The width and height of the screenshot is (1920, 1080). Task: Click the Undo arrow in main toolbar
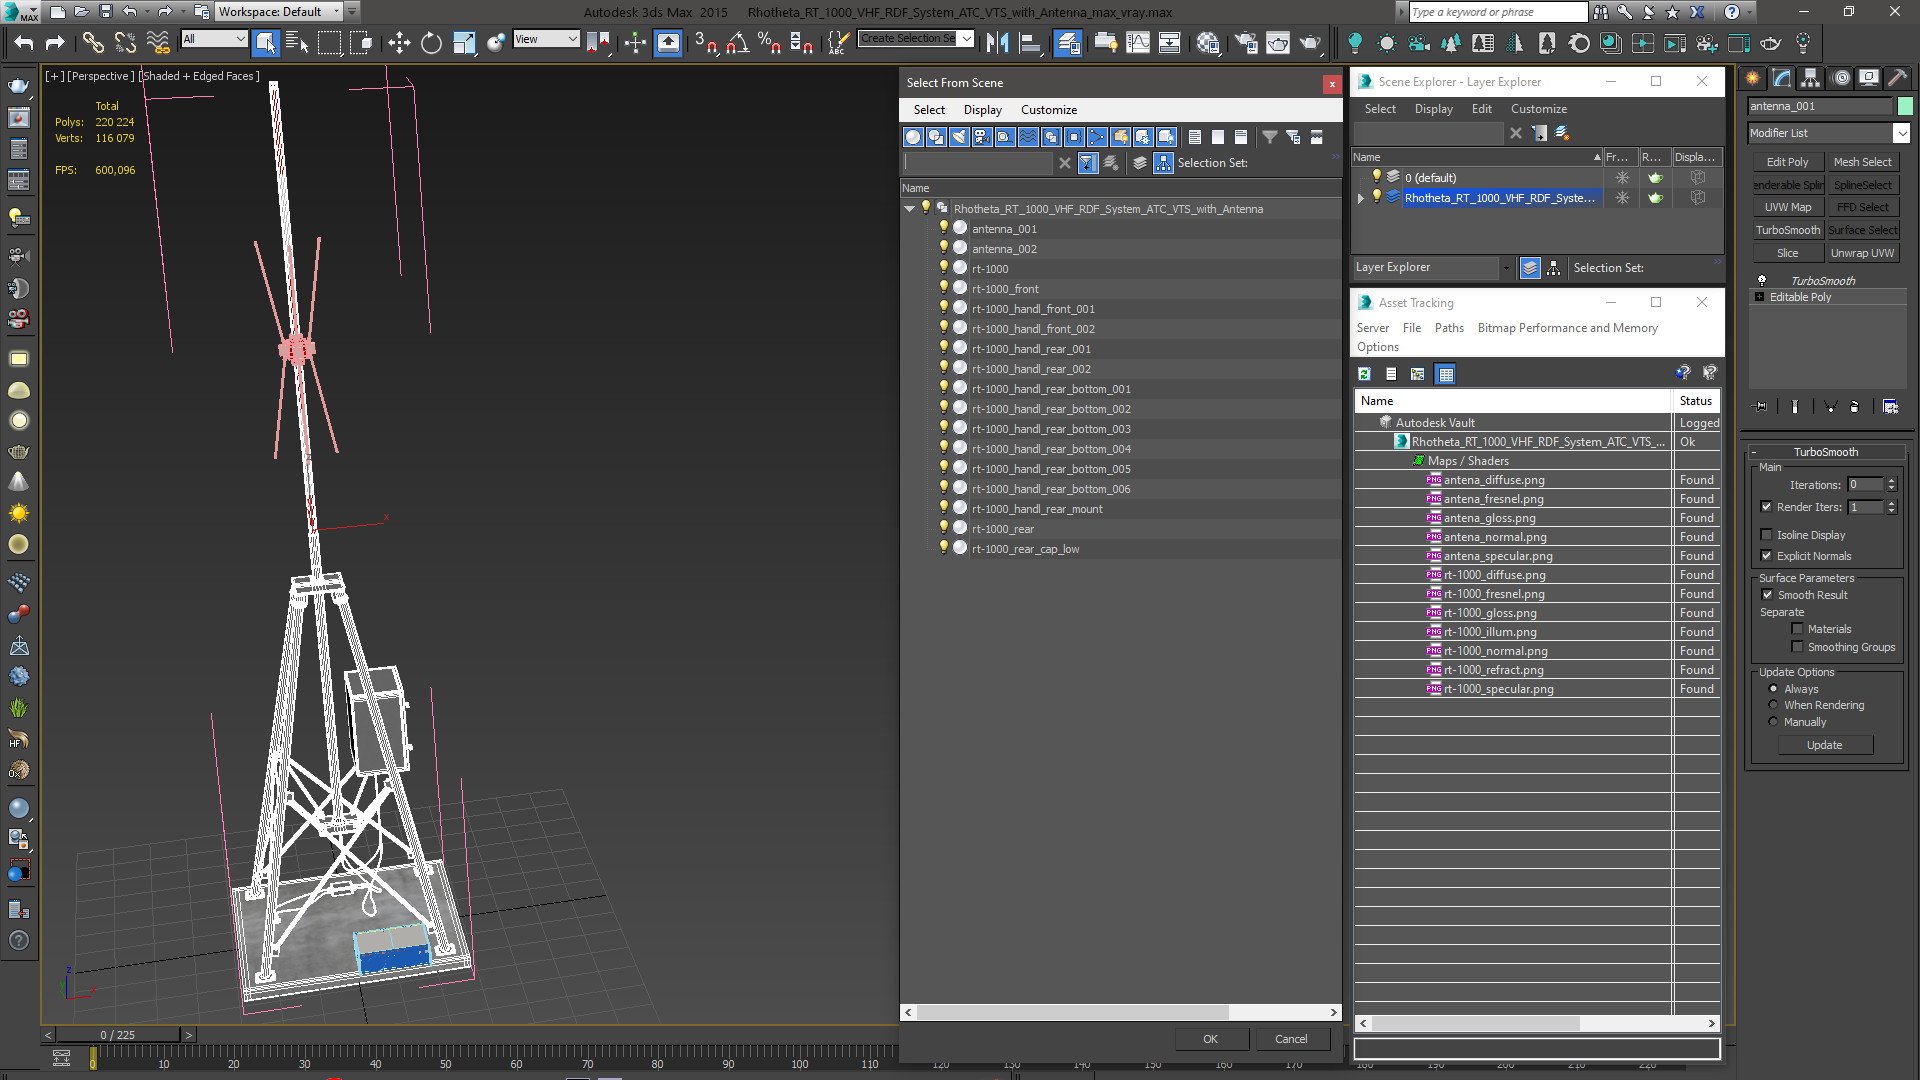[24, 42]
